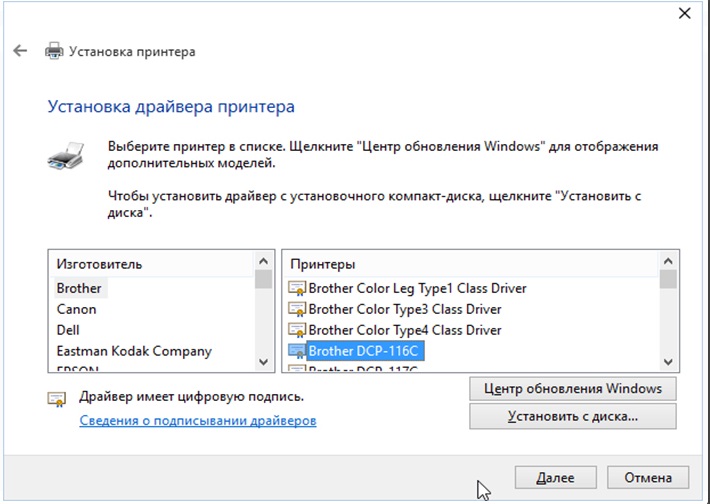Click driver icon of Brother Color Type4
Image resolution: width=710 pixels, height=504 pixels.
tap(297, 330)
